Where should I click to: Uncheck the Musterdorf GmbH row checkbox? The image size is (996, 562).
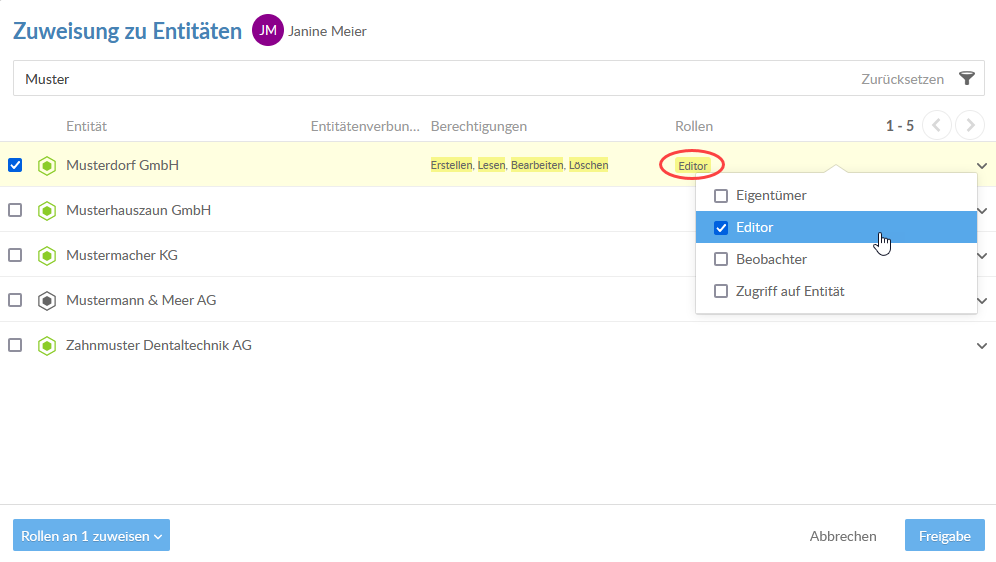tap(15, 165)
